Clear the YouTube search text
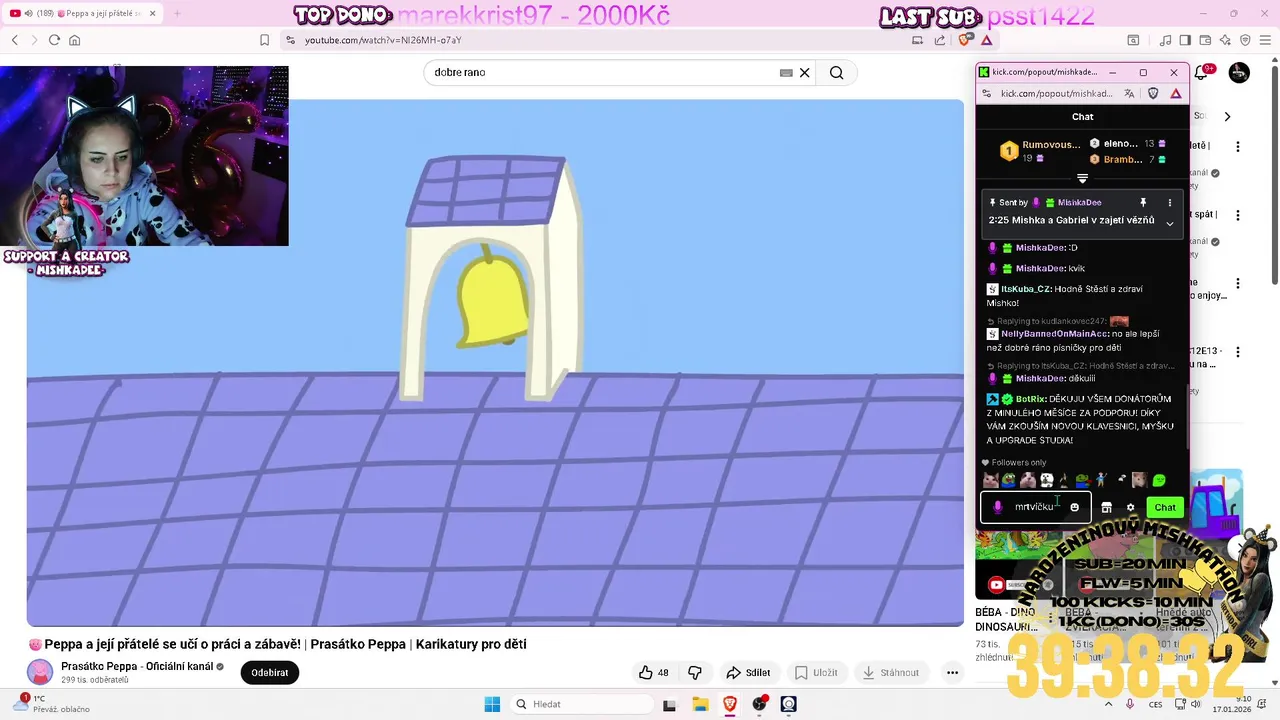The height and width of the screenshot is (720, 1280). pyautogui.click(x=804, y=72)
